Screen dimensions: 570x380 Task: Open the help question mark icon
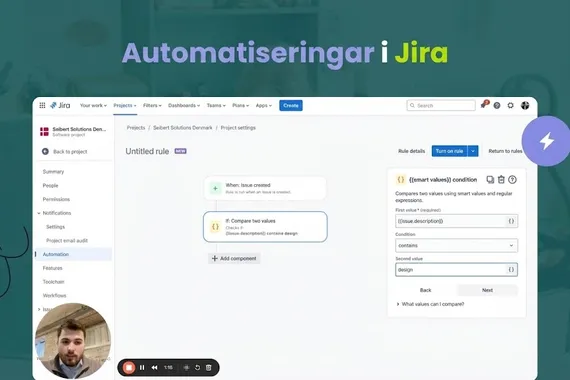click(497, 105)
